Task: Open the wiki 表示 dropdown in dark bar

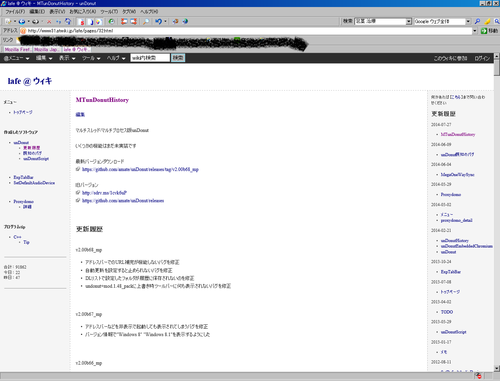Action: point(67,58)
